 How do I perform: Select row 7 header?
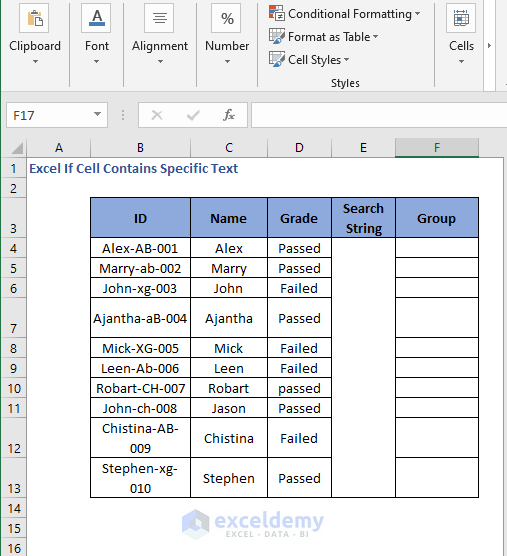(x=13, y=318)
